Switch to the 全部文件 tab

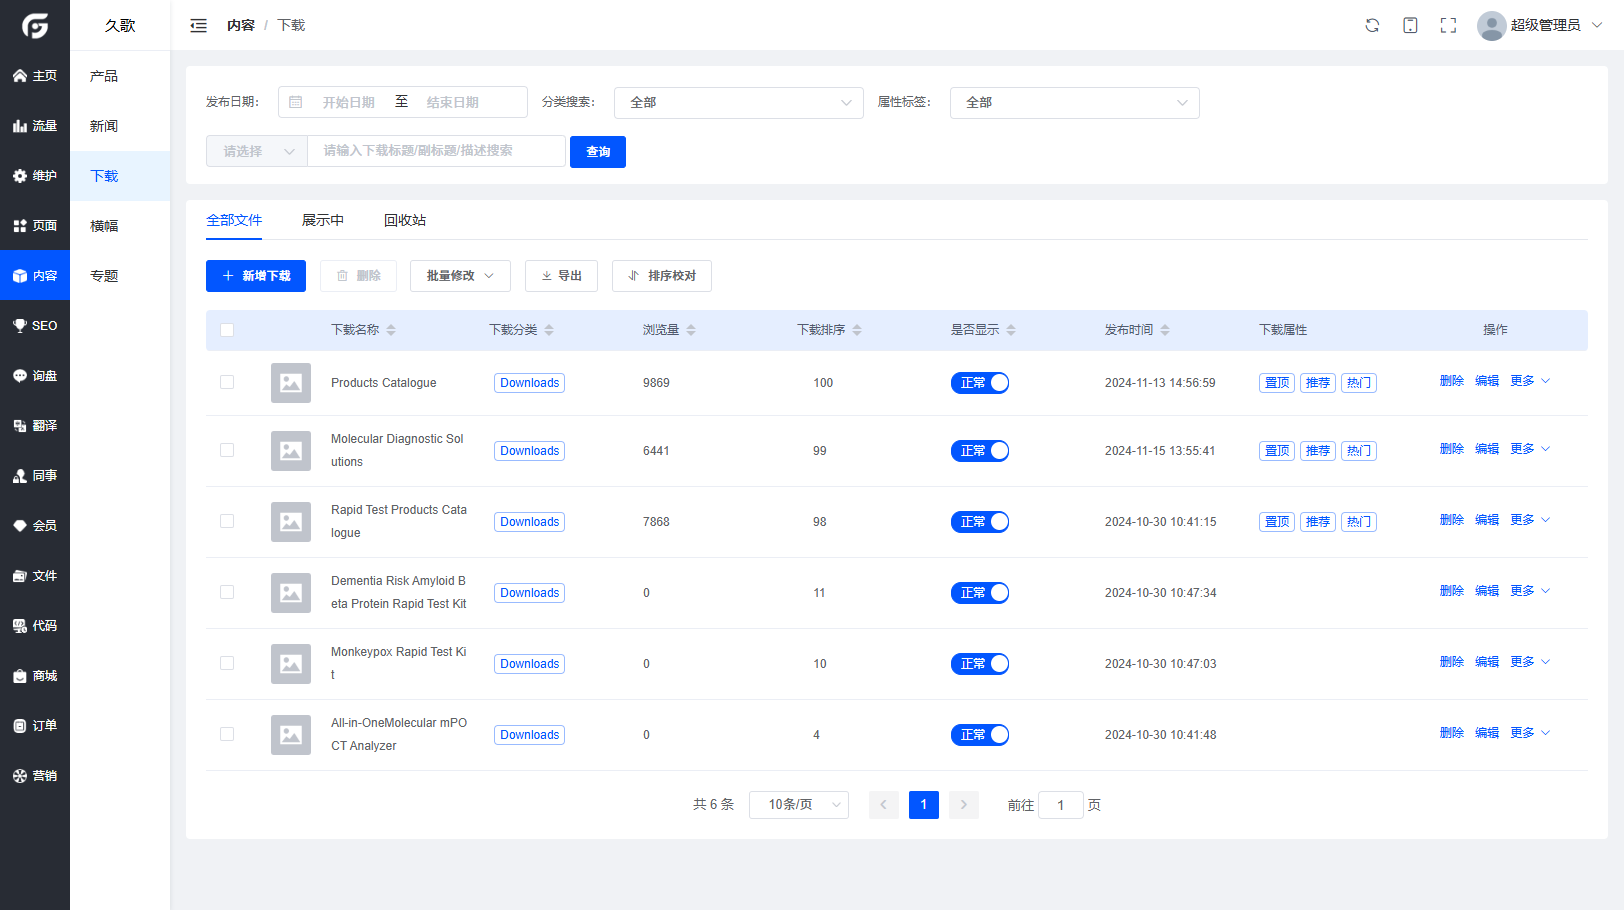[234, 220]
